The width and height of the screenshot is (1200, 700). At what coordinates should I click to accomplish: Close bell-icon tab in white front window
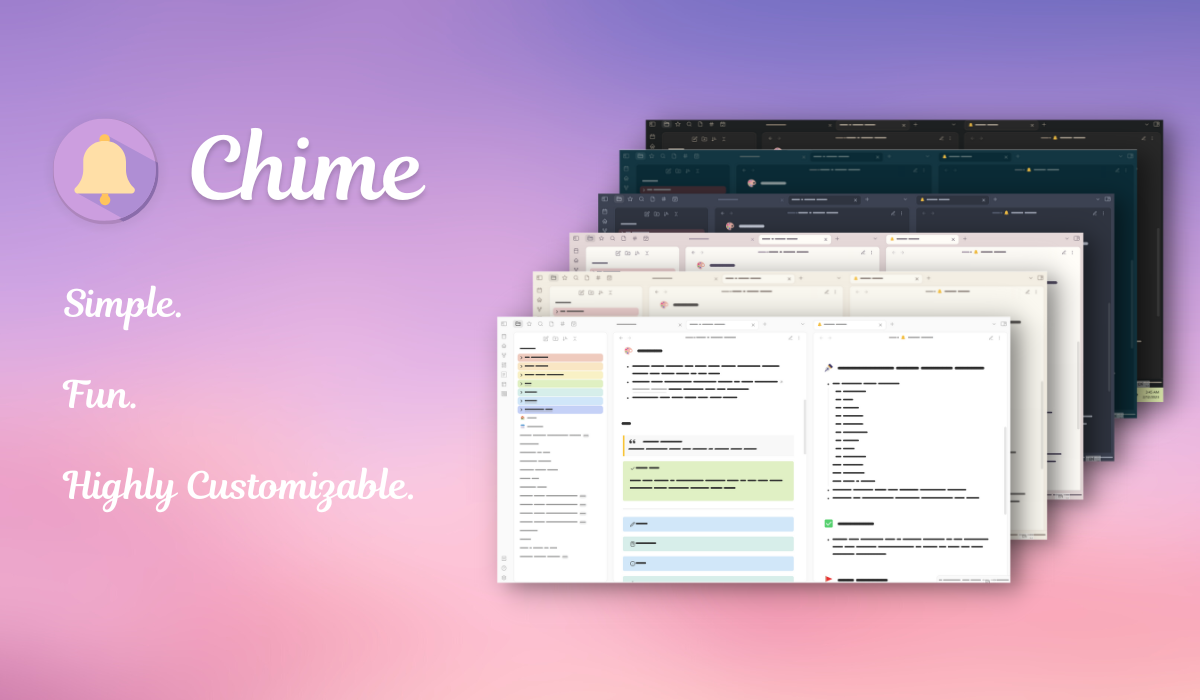880,324
